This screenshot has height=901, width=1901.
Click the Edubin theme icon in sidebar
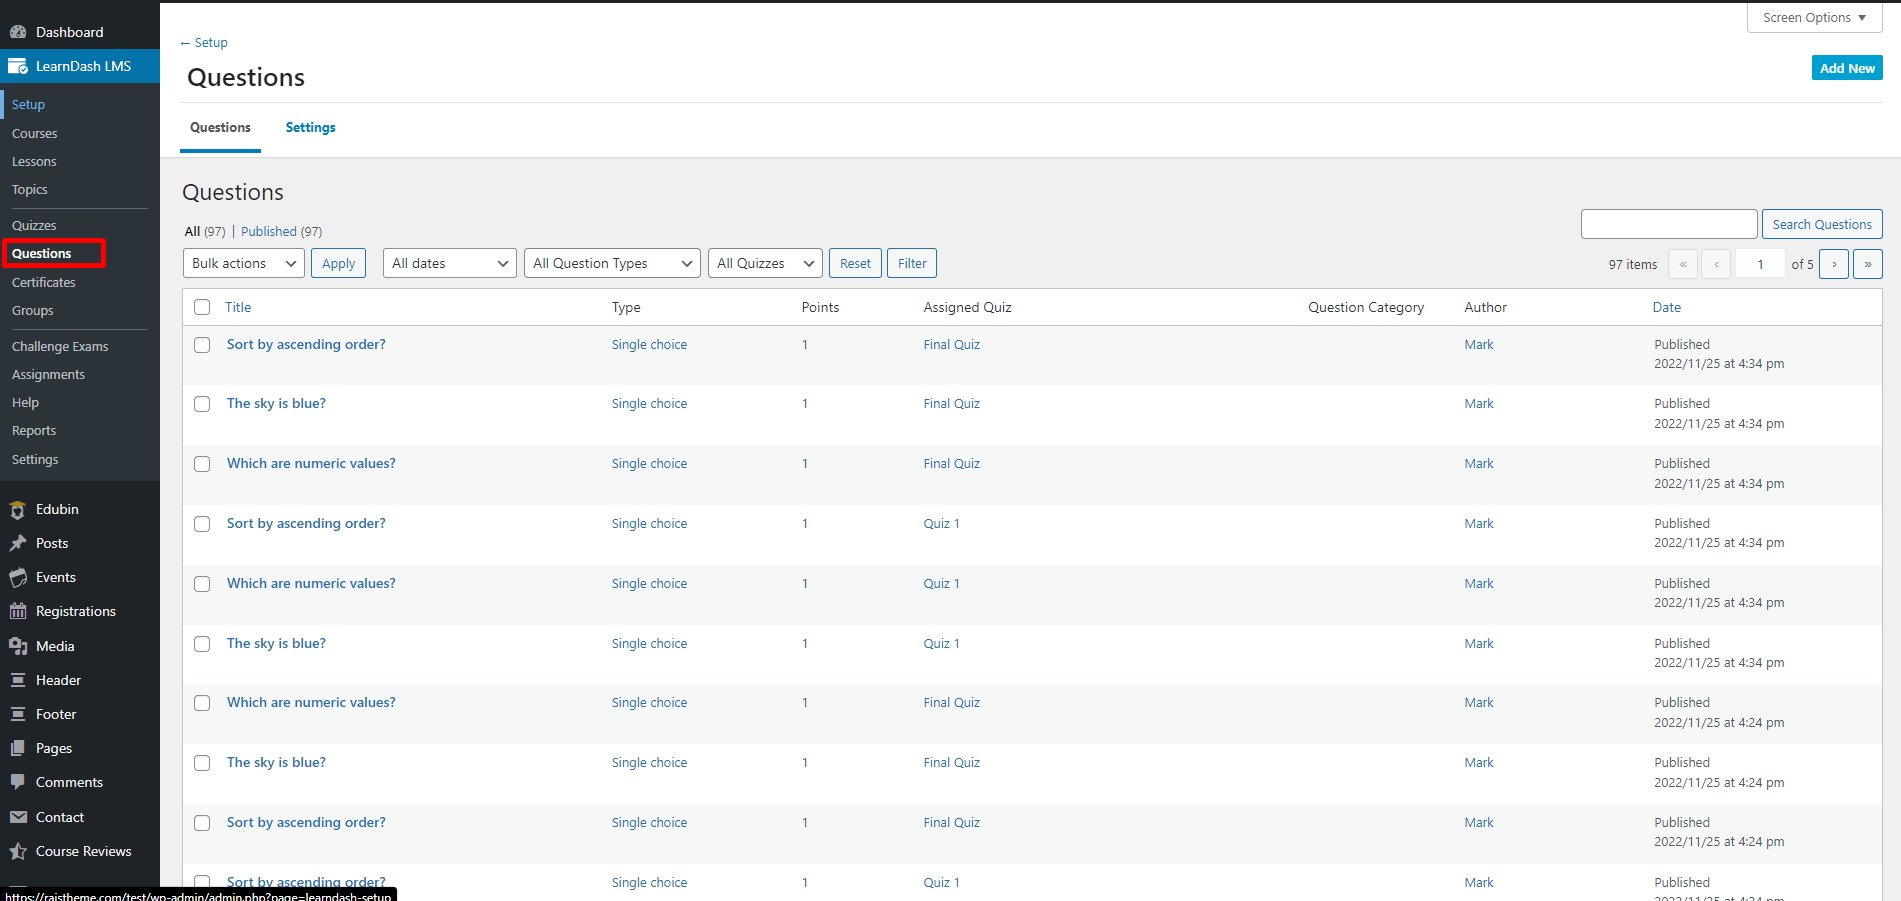18,510
